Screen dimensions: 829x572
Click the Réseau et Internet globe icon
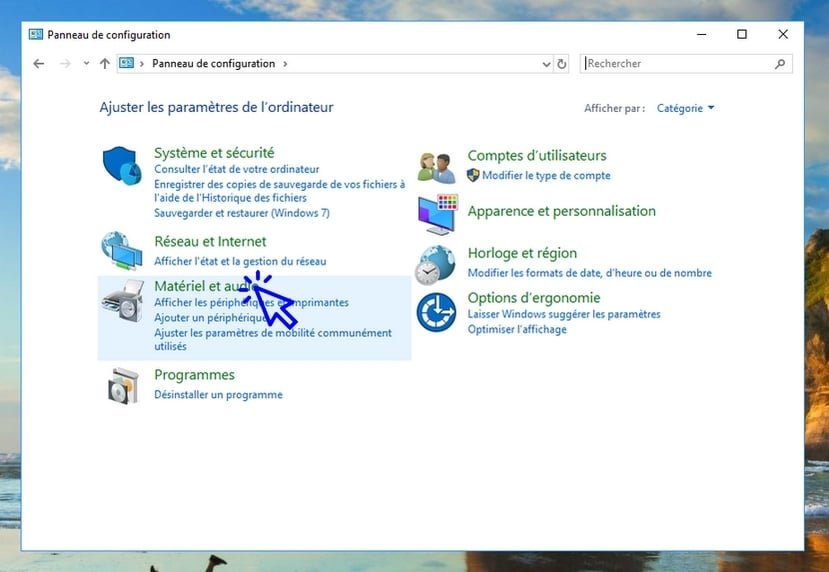click(x=122, y=251)
